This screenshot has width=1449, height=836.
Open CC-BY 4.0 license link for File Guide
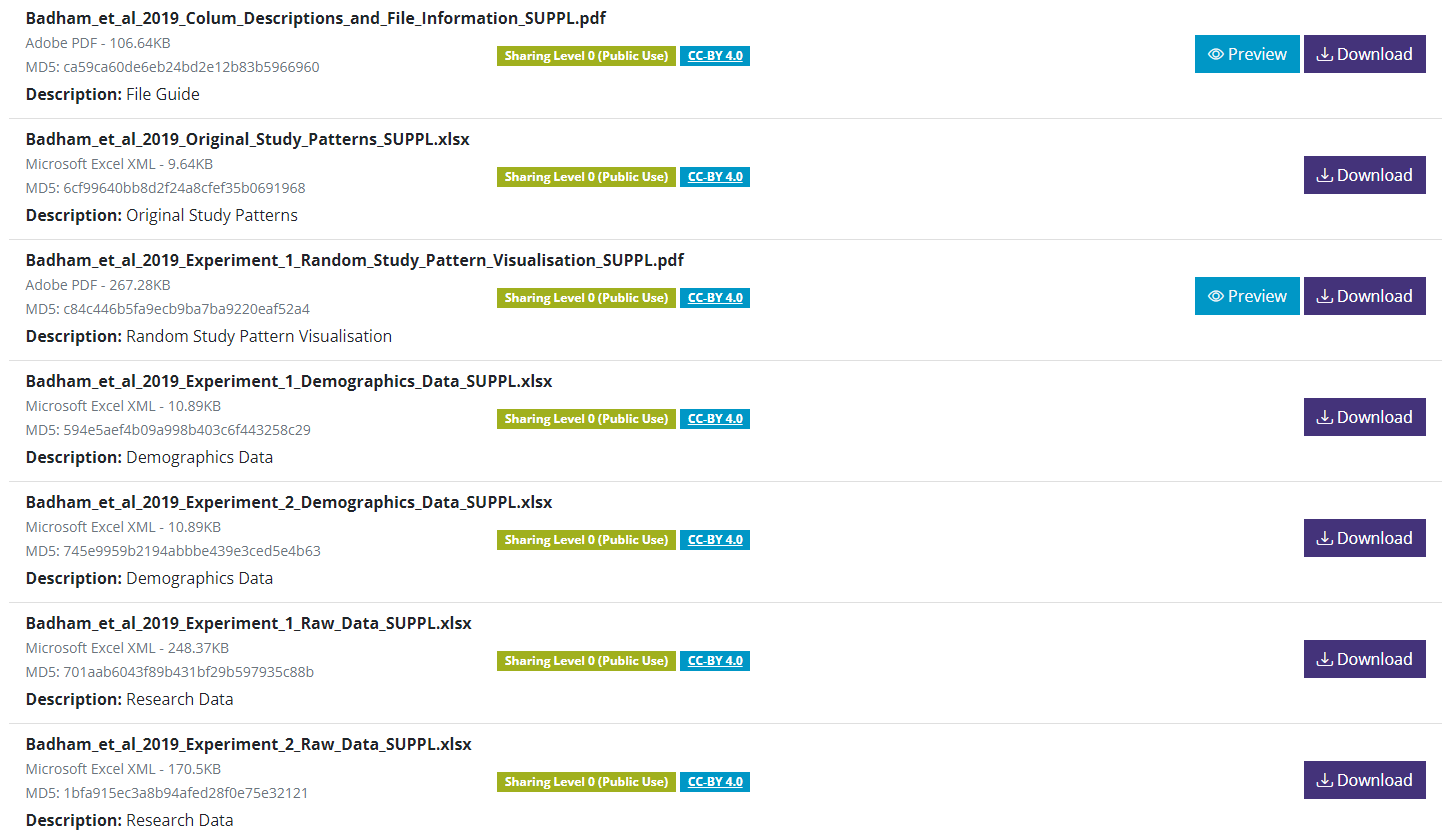pos(715,56)
